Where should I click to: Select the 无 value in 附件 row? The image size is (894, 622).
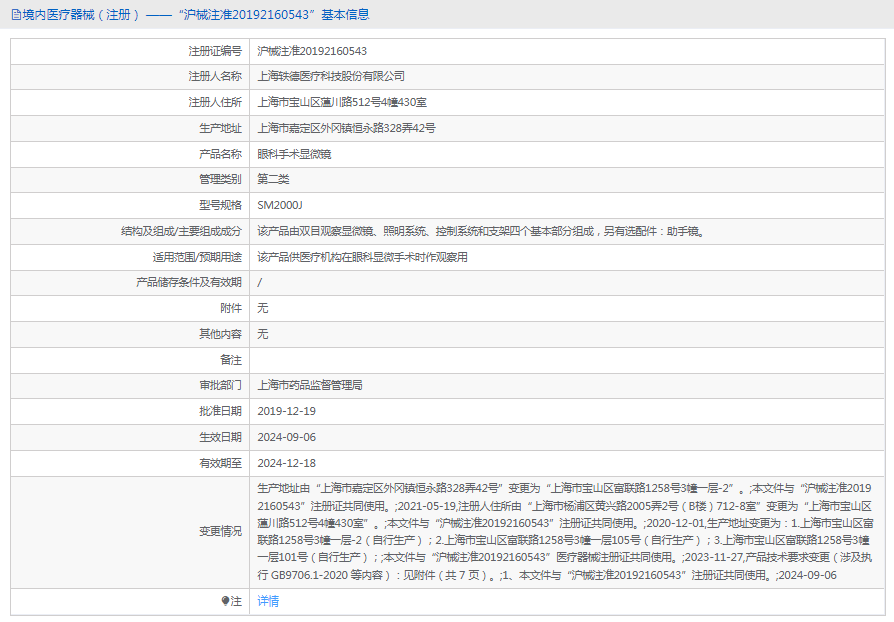click(262, 308)
